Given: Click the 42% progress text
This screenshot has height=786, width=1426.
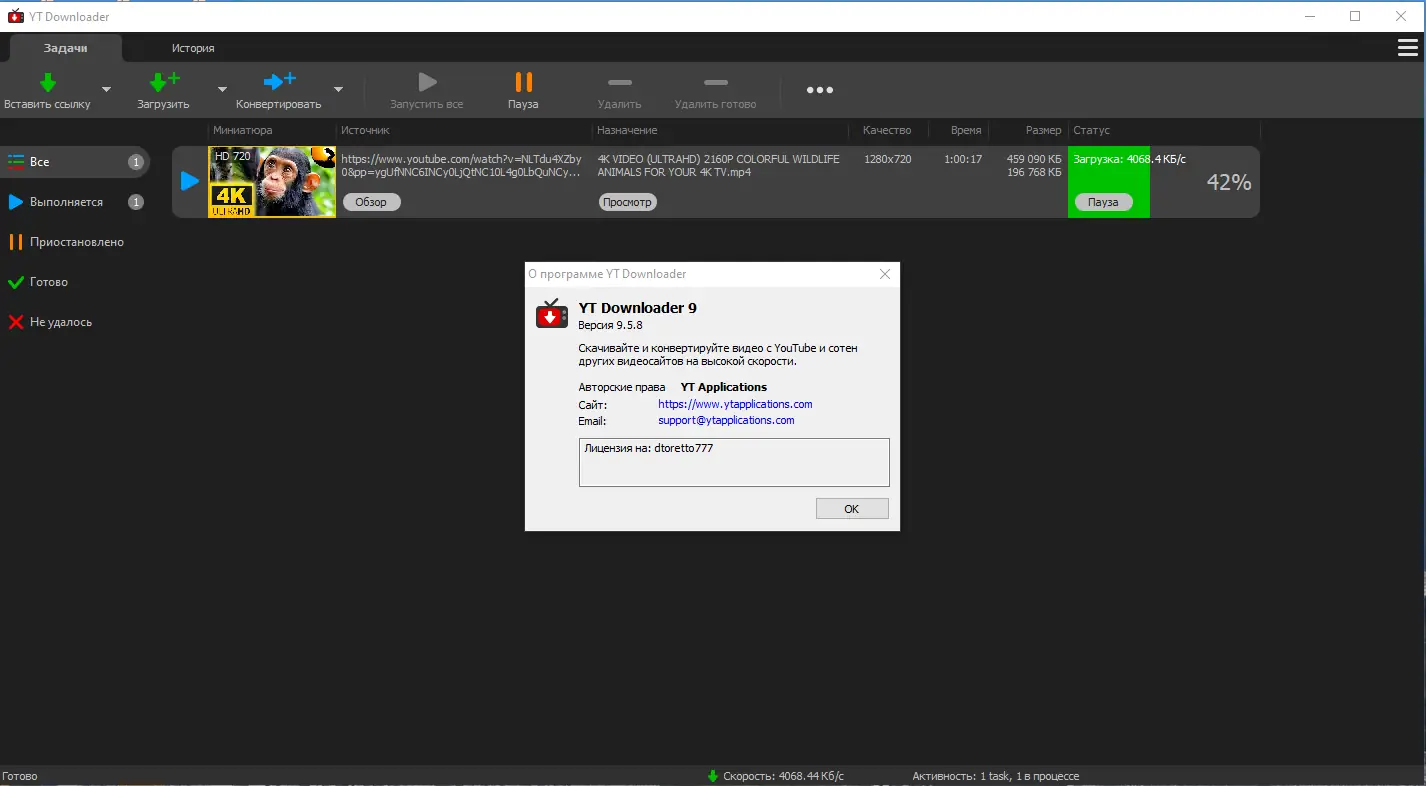Looking at the screenshot, I should point(1229,182).
